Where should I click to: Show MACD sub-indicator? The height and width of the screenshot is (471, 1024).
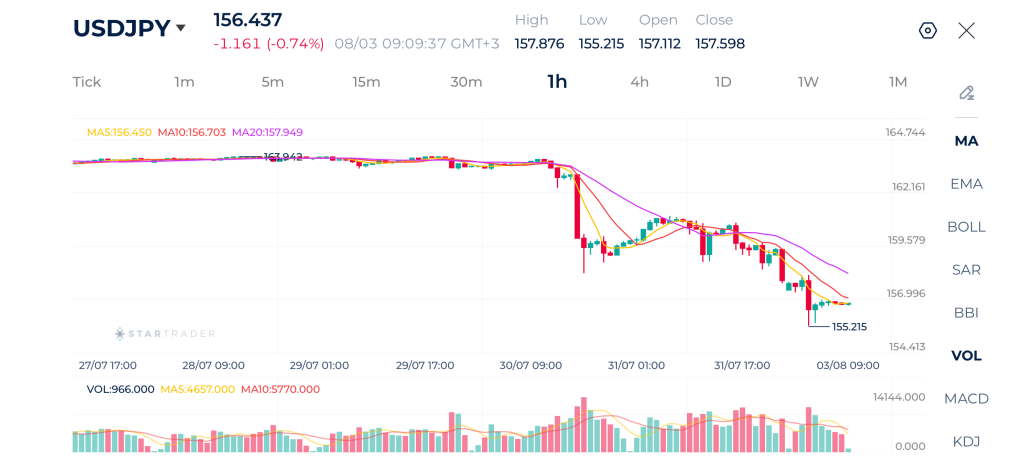pyautogui.click(x=967, y=398)
